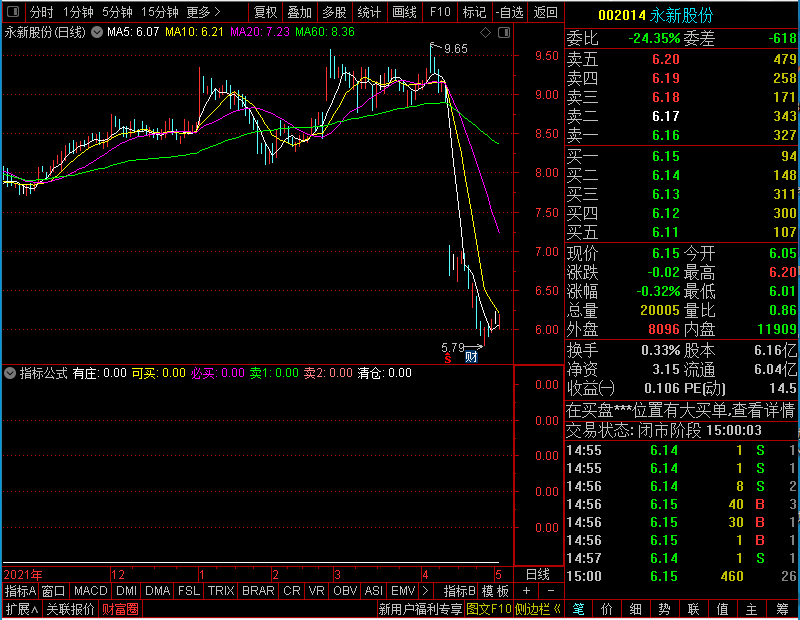
Task: Expand the 扩展 panel
Action: coord(21,609)
